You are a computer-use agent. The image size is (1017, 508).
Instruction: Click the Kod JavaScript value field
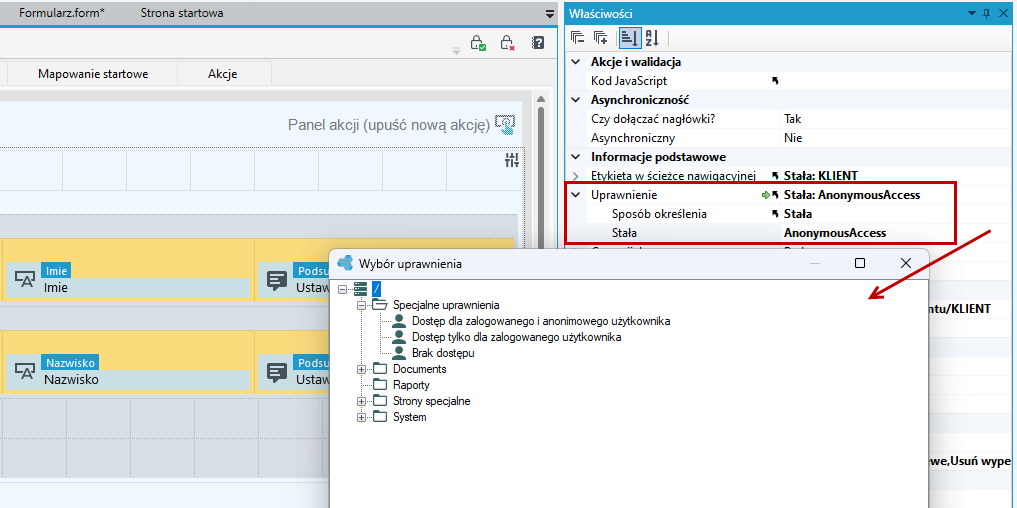click(x=898, y=81)
